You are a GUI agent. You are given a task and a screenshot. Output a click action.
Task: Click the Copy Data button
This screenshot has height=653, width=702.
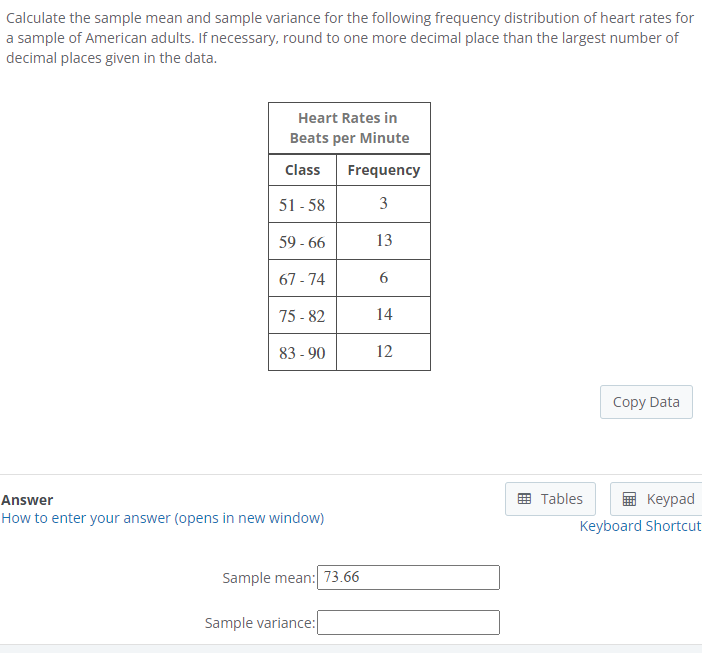tap(646, 402)
